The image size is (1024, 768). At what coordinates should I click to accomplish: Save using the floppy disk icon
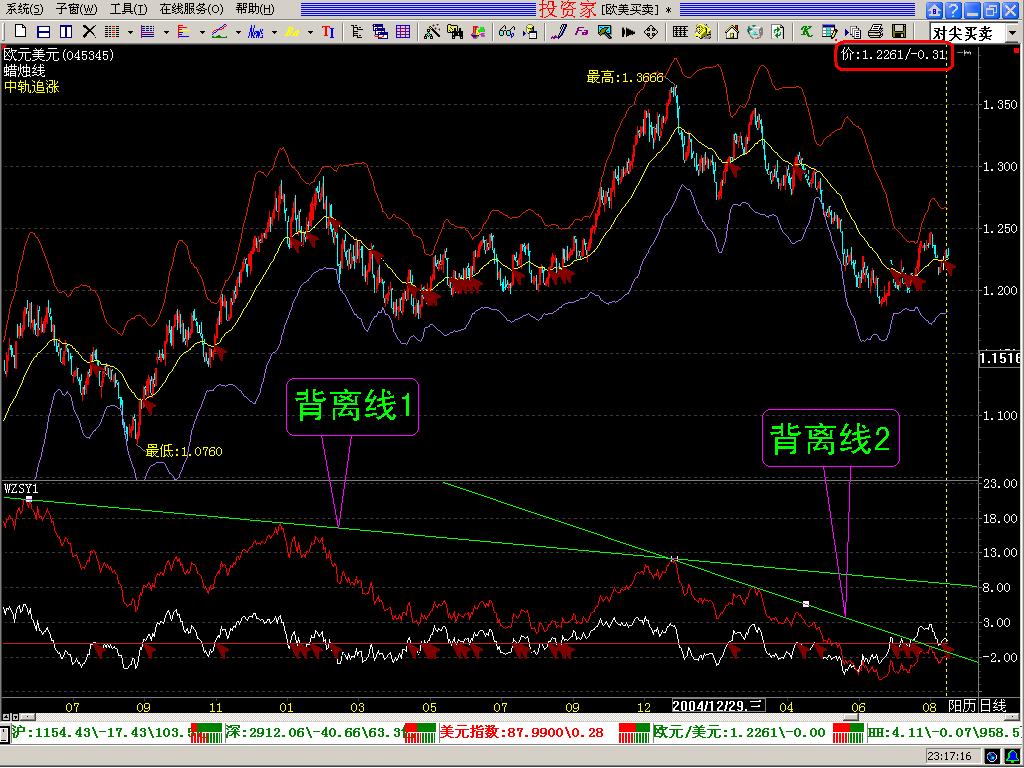899,31
